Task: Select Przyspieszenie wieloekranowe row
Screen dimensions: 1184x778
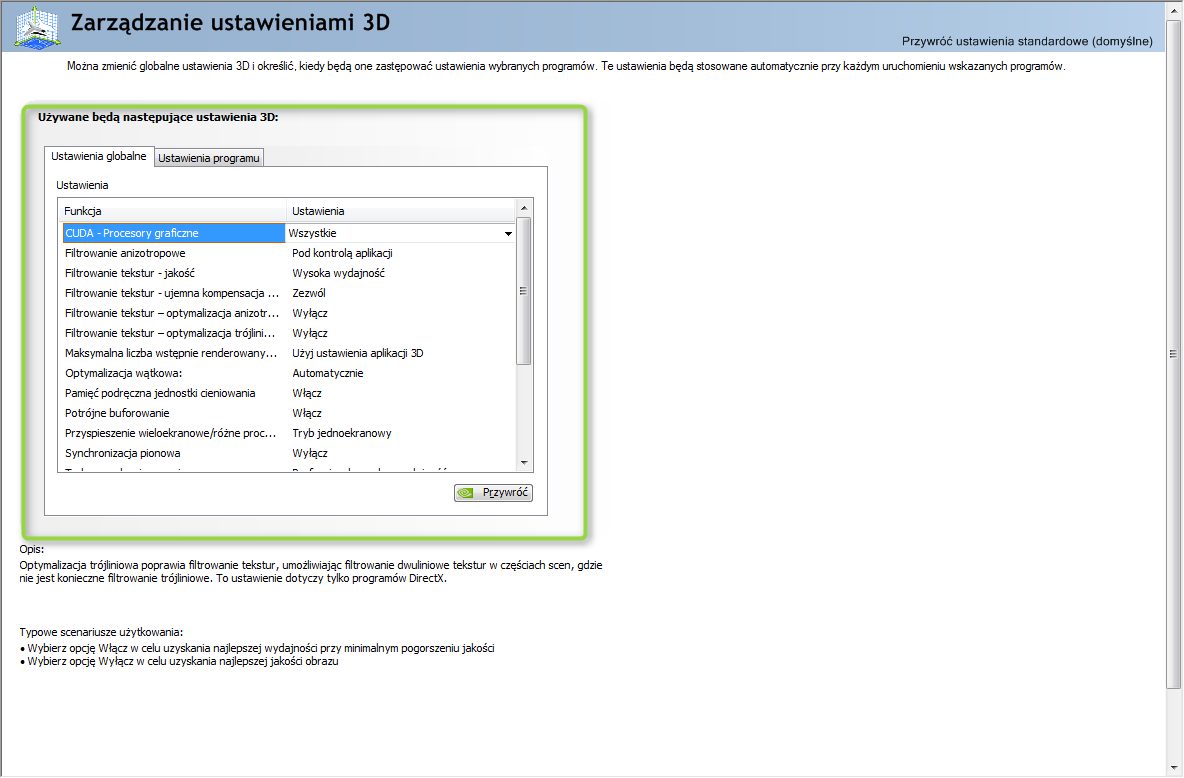Action: pos(288,434)
